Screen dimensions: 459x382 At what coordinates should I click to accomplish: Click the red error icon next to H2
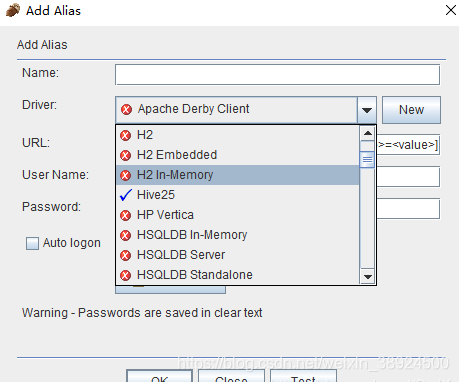pyautogui.click(x=125, y=135)
